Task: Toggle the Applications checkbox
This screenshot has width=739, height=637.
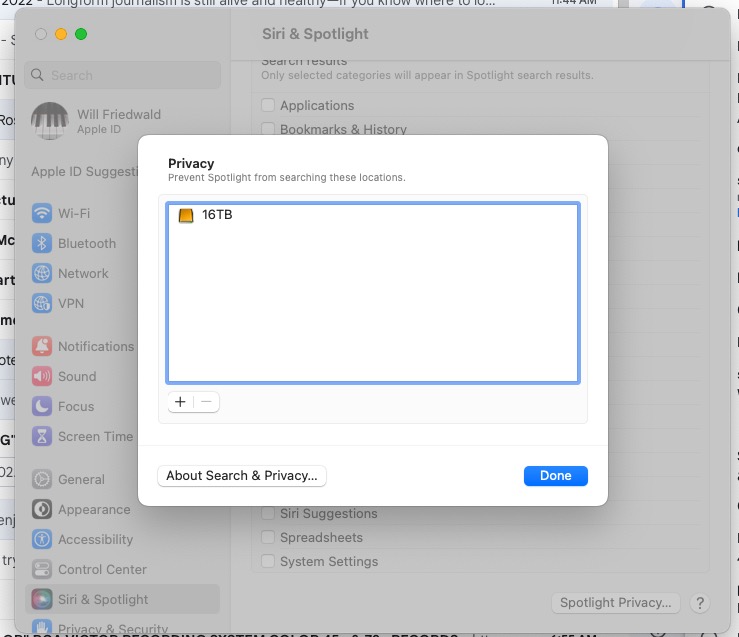Action: tap(268, 105)
